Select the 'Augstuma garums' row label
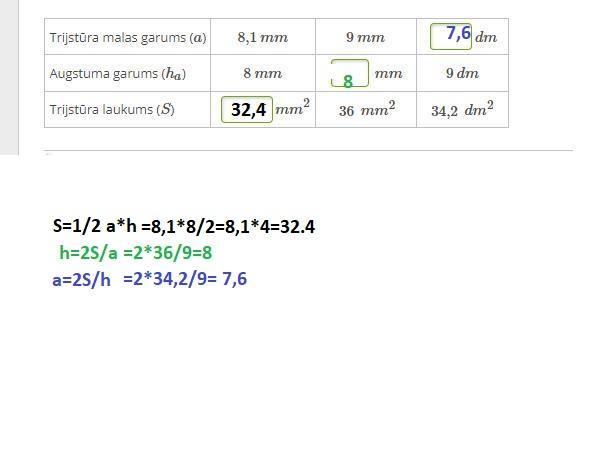The height and width of the screenshot is (464, 616). tap(117, 74)
